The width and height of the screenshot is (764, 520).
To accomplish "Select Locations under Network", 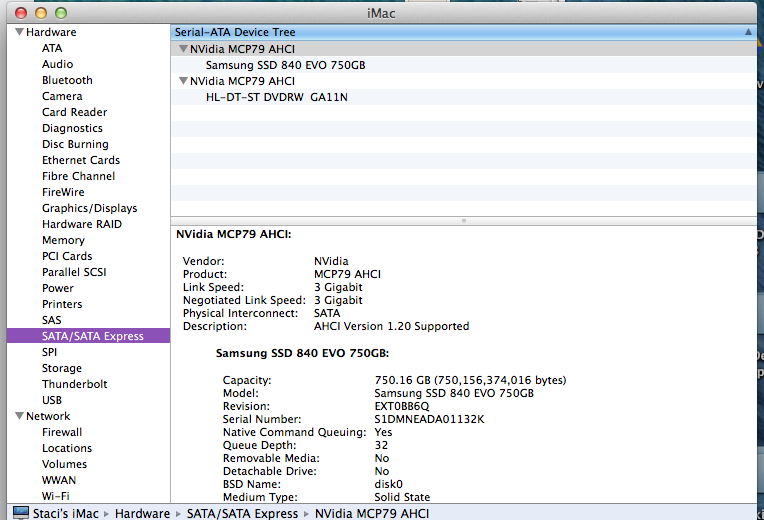I will [x=67, y=448].
